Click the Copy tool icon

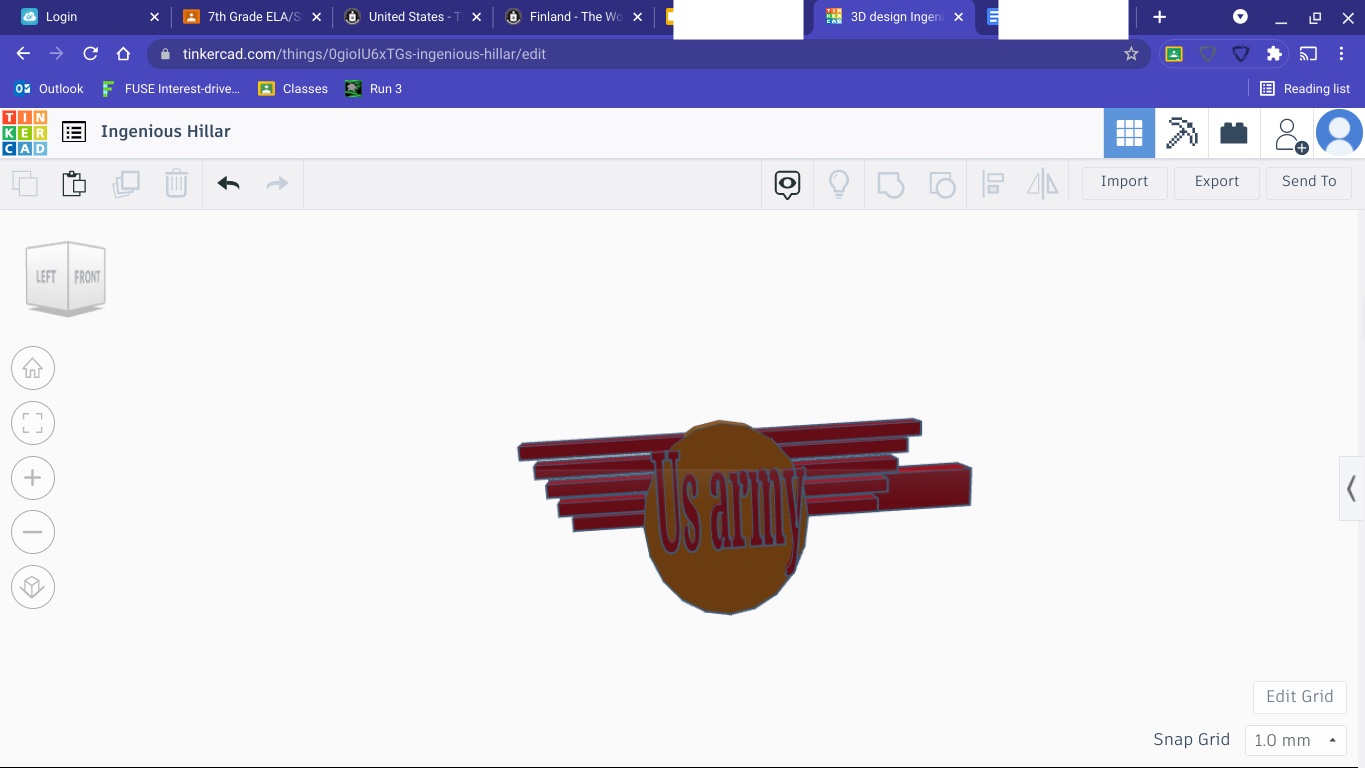coord(25,184)
